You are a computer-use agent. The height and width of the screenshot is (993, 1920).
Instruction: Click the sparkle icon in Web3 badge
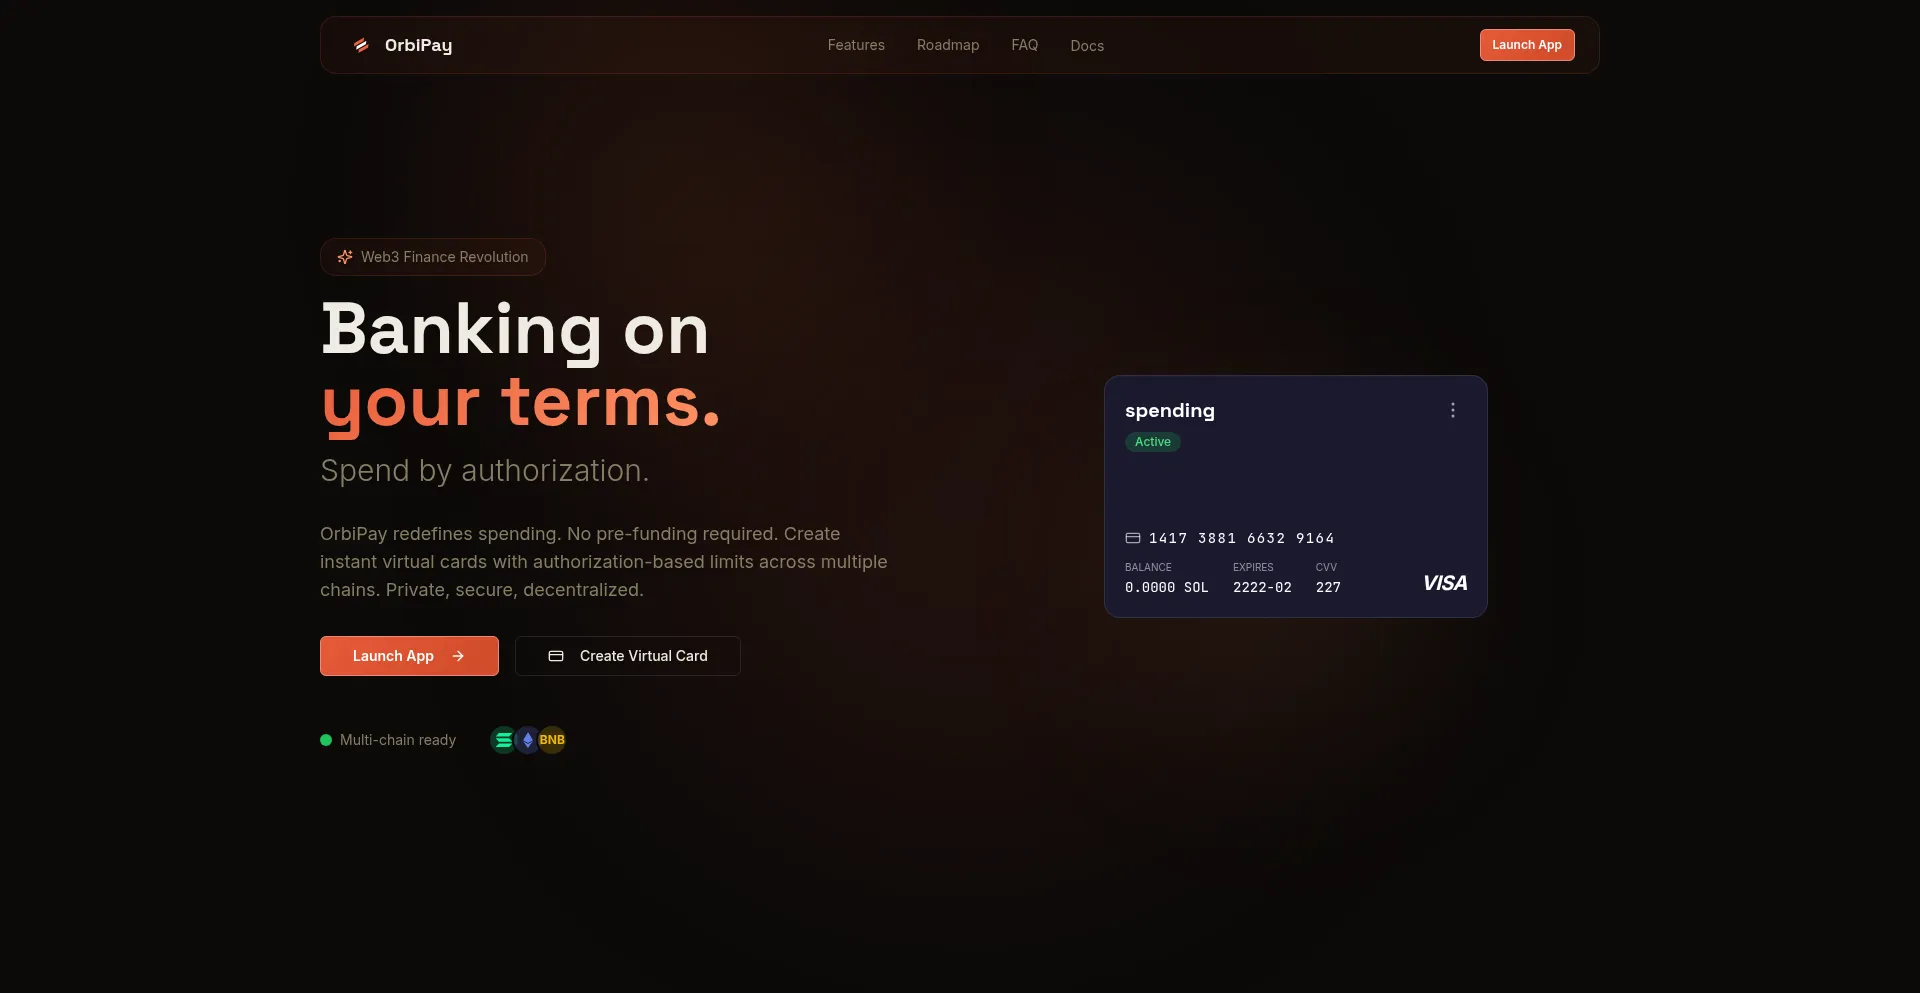click(345, 257)
